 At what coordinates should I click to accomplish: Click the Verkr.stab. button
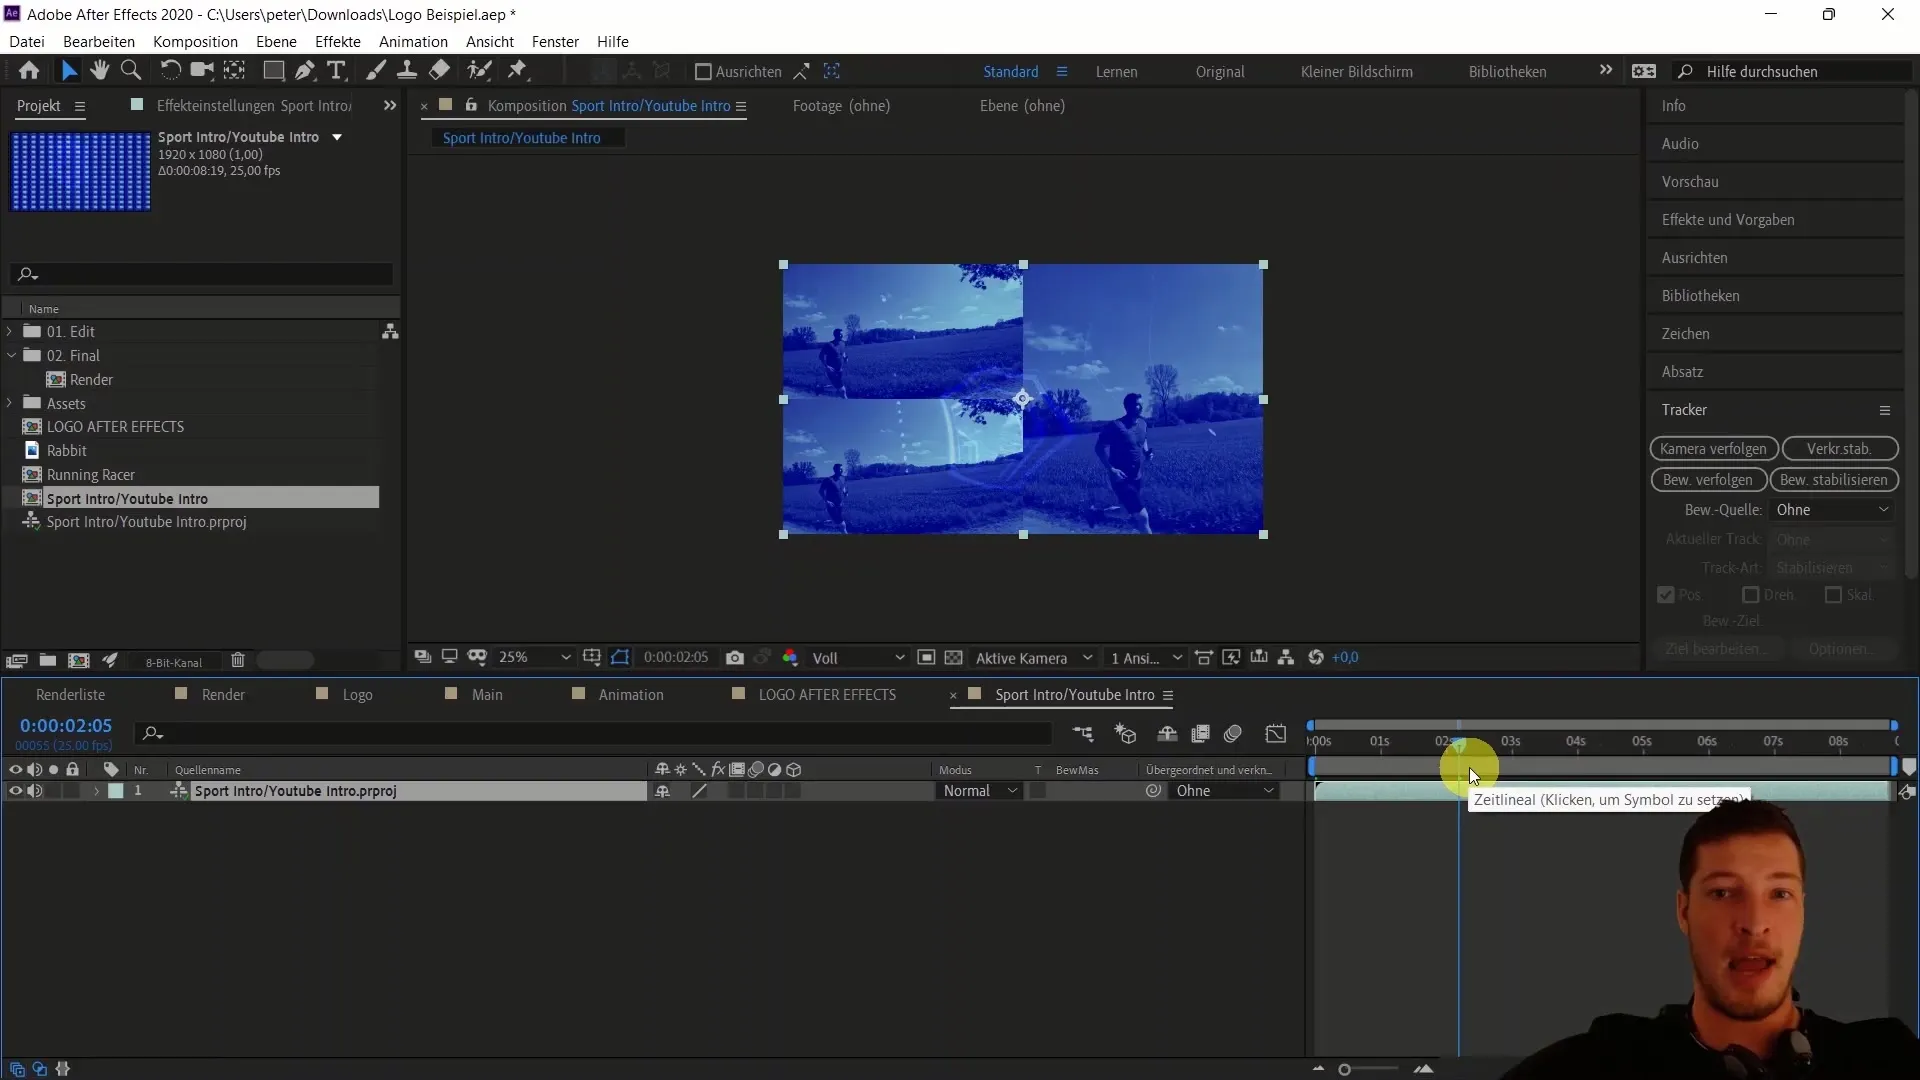tap(1839, 449)
